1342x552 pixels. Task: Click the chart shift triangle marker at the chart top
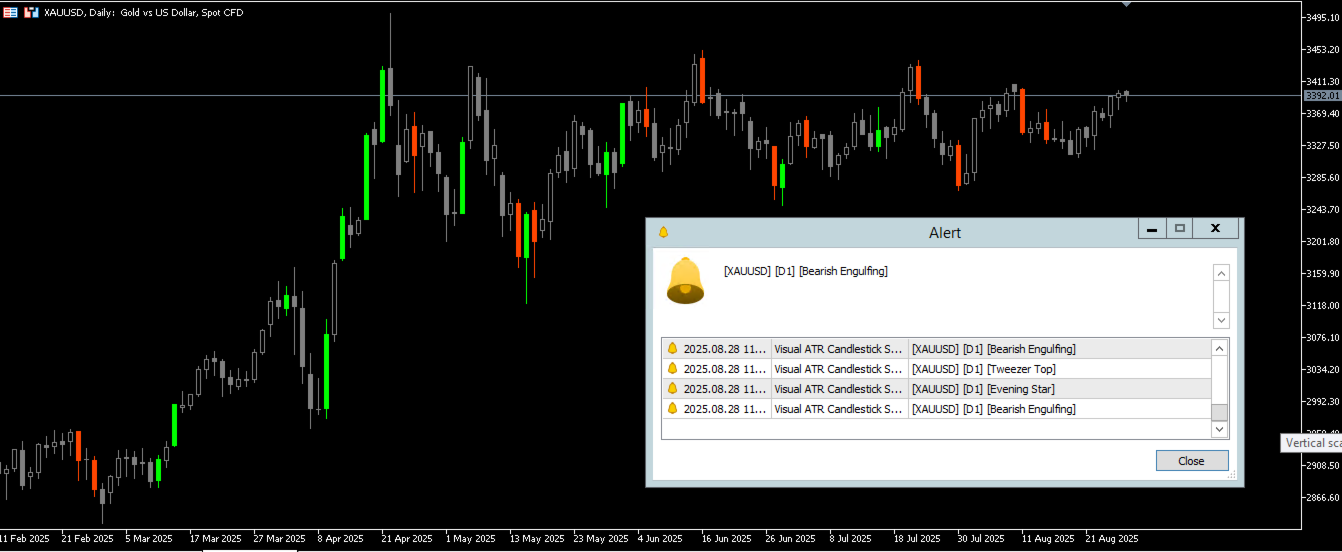click(1127, 3)
